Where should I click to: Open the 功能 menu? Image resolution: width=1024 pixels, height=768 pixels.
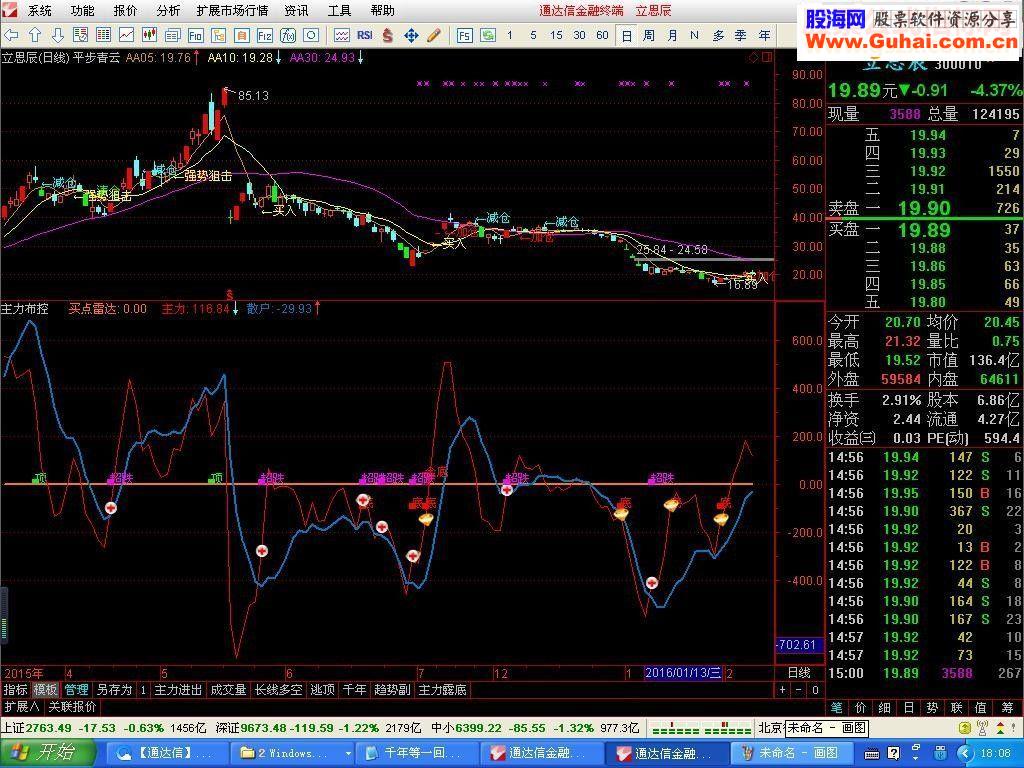point(82,10)
